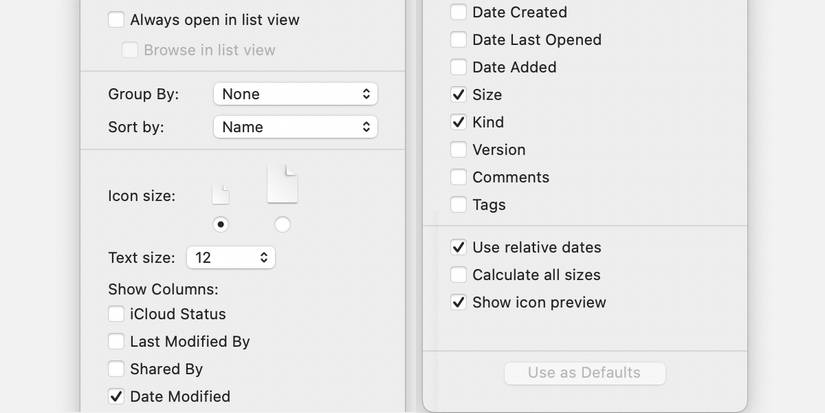Uncheck the Kind column checkbox
The height and width of the screenshot is (413, 825).
pos(458,122)
